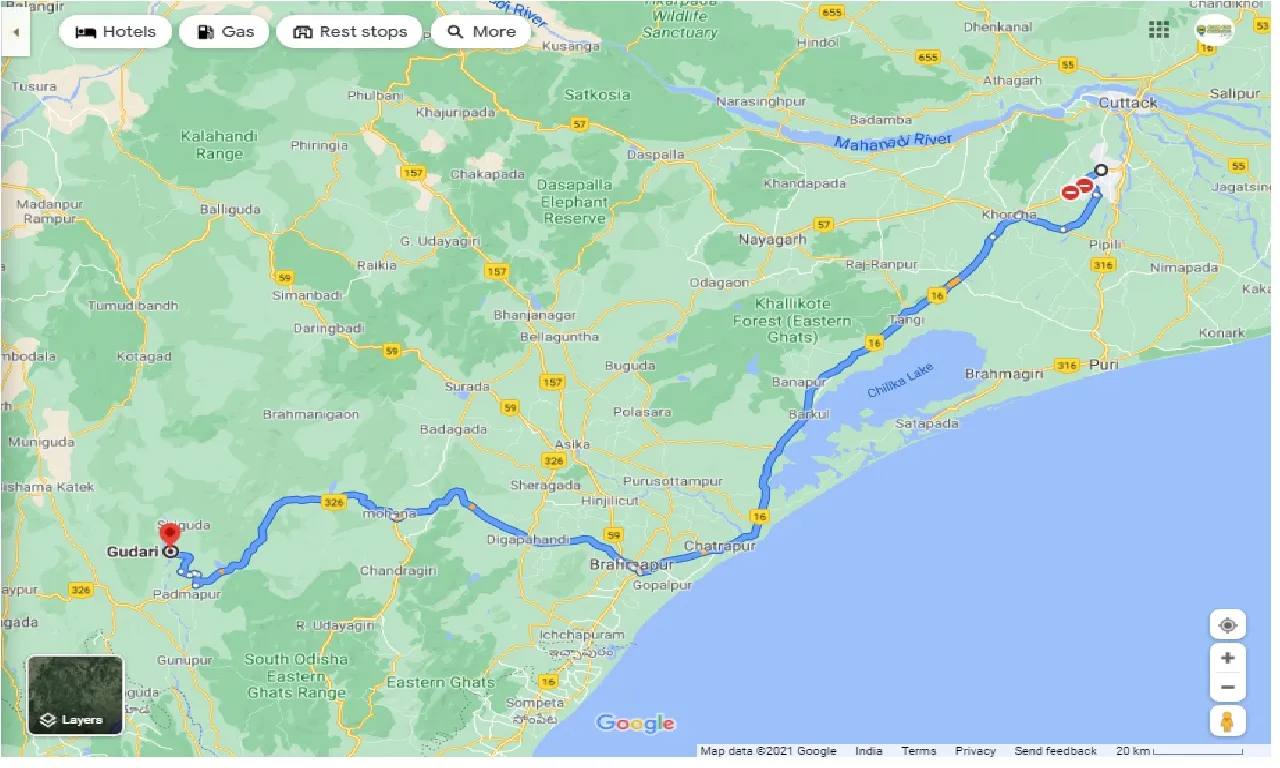Toggle the Rest stops filter off
Screen dimensions: 1280x768
point(349,31)
